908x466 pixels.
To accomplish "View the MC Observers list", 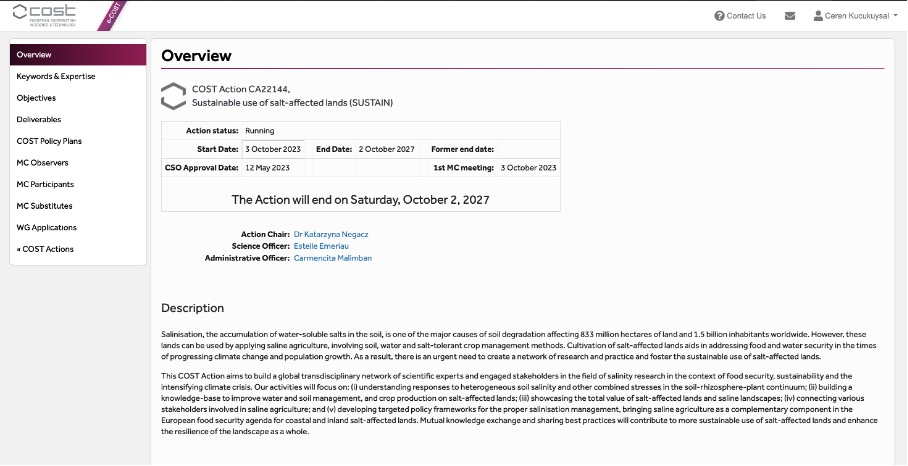I will (x=43, y=163).
